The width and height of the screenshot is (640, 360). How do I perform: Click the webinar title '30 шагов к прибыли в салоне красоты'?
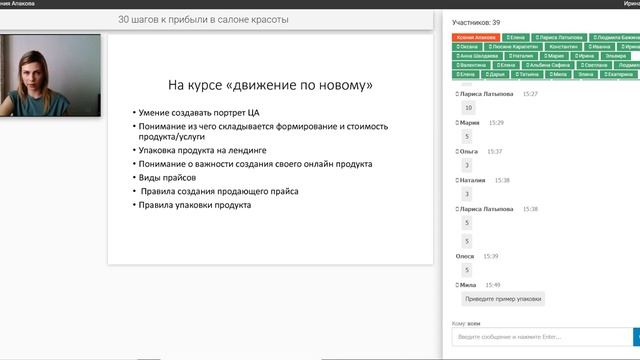tap(203, 20)
